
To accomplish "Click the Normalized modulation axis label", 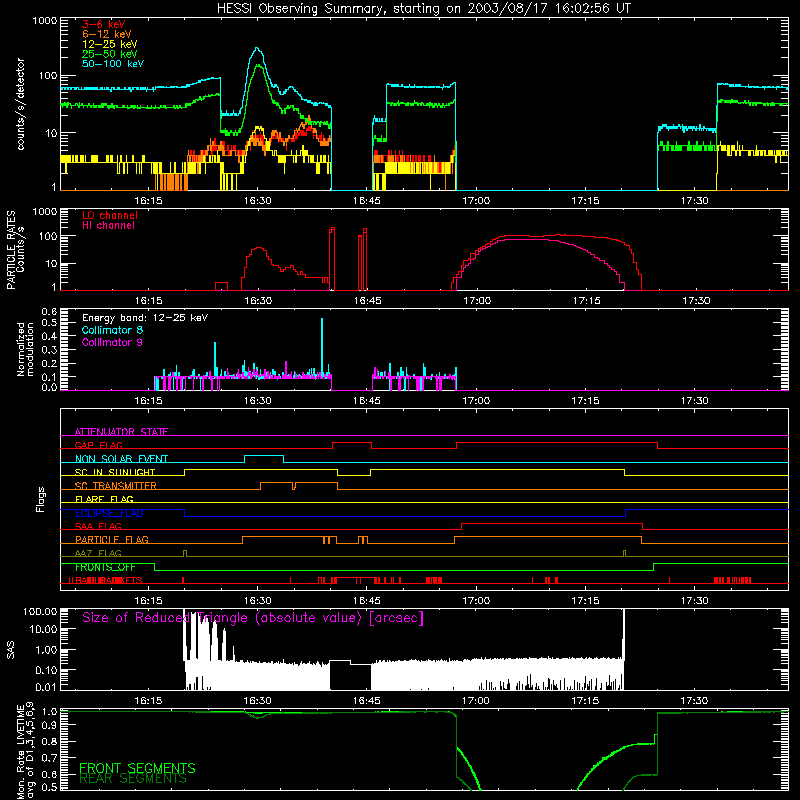I will point(25,349).
